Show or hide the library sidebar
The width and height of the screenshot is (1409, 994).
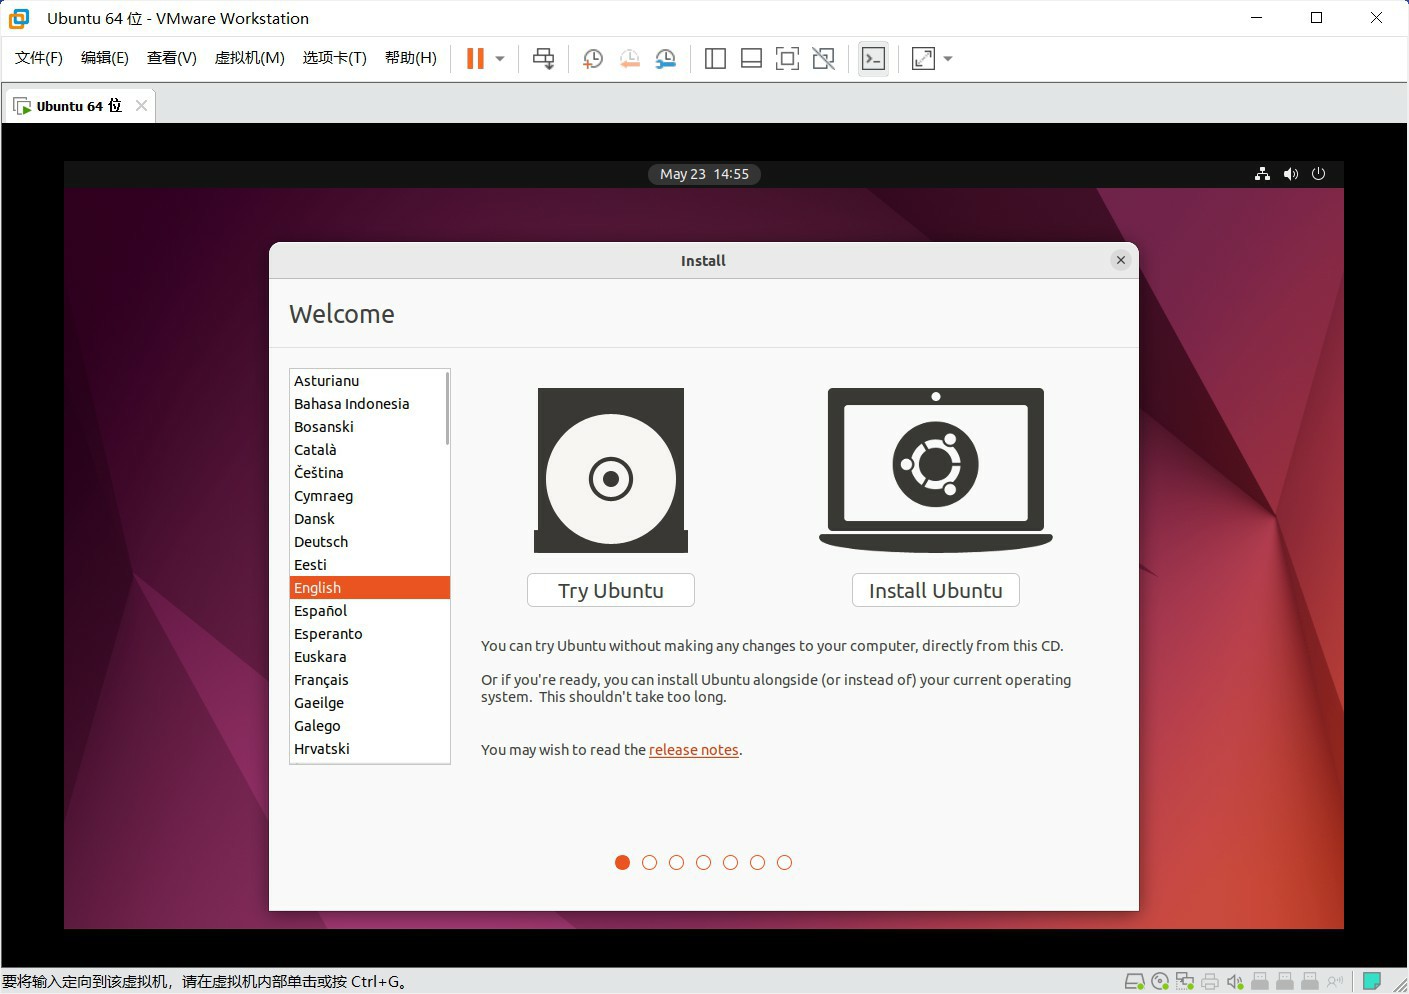(x=715, y=59)
